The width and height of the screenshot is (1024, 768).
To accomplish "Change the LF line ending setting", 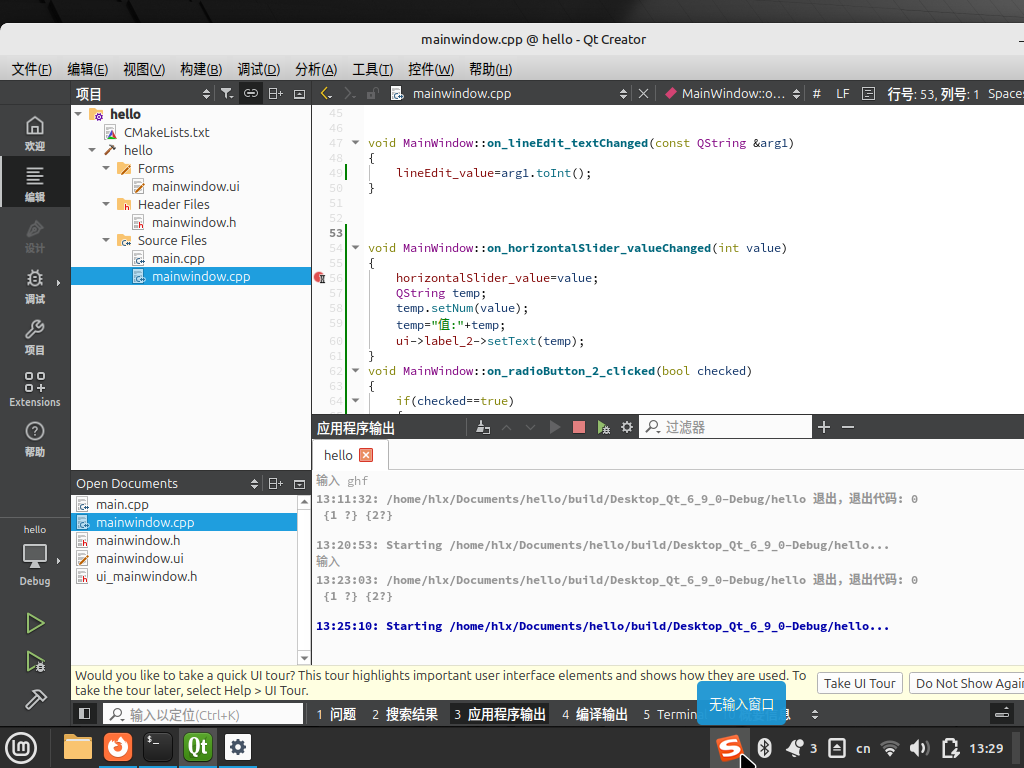I will [842, 93].
